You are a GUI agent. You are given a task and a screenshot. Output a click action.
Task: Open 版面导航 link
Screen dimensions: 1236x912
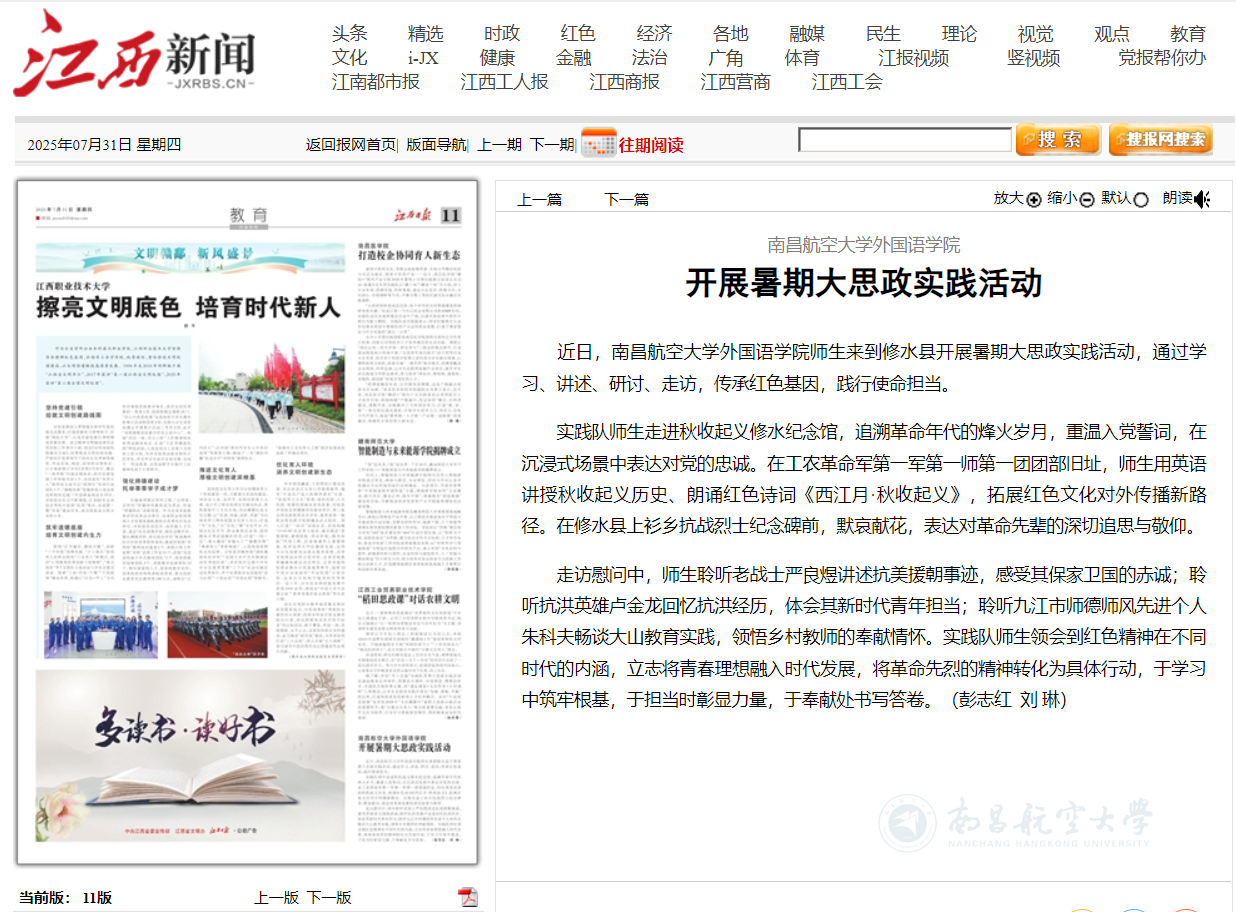tap(436, 144)
